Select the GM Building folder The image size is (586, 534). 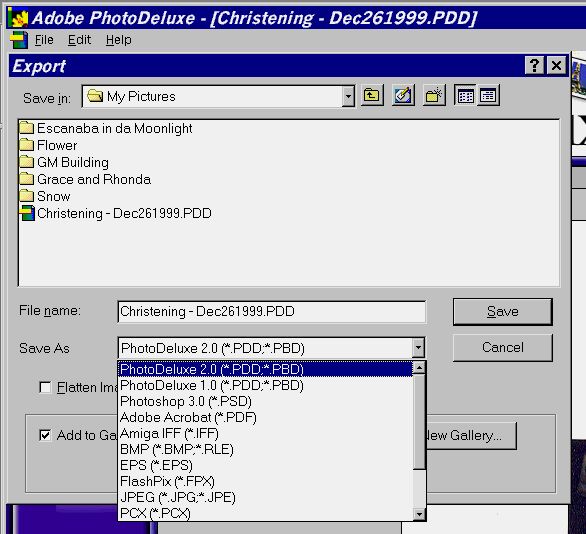point(64,162)
